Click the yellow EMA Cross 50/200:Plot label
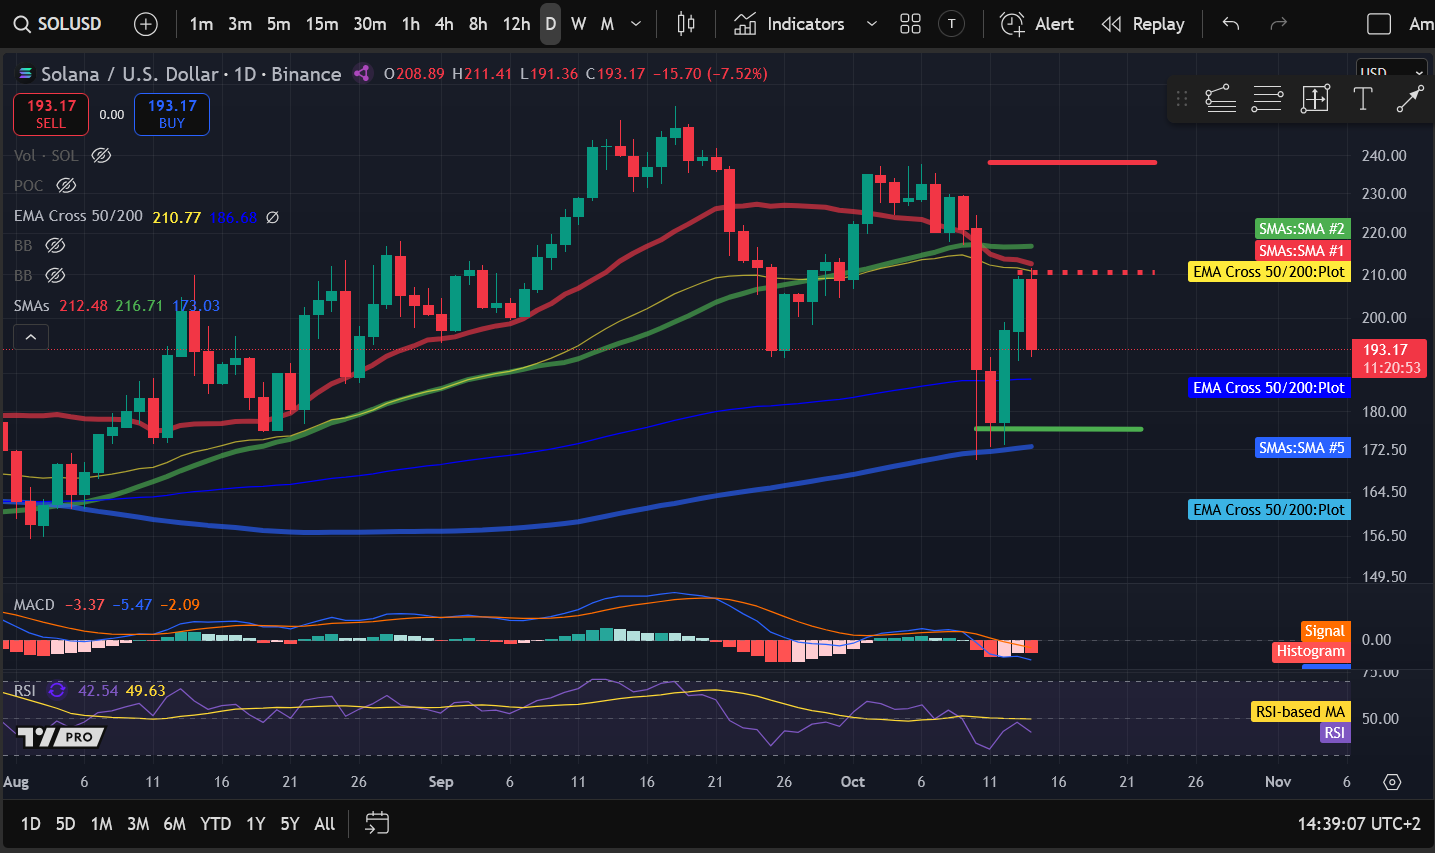Image resolution: width=1435 pixels, height=853 pixels. 1269,272
